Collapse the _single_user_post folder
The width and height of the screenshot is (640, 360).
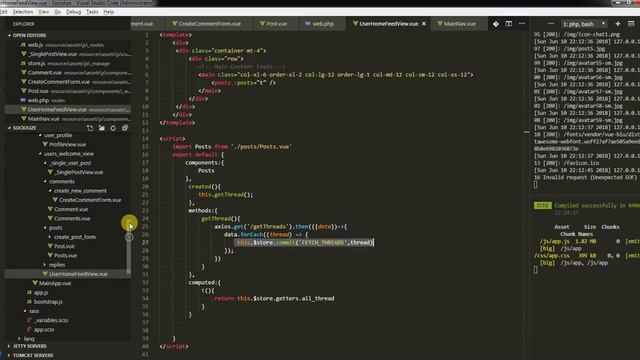coord(70,163)
